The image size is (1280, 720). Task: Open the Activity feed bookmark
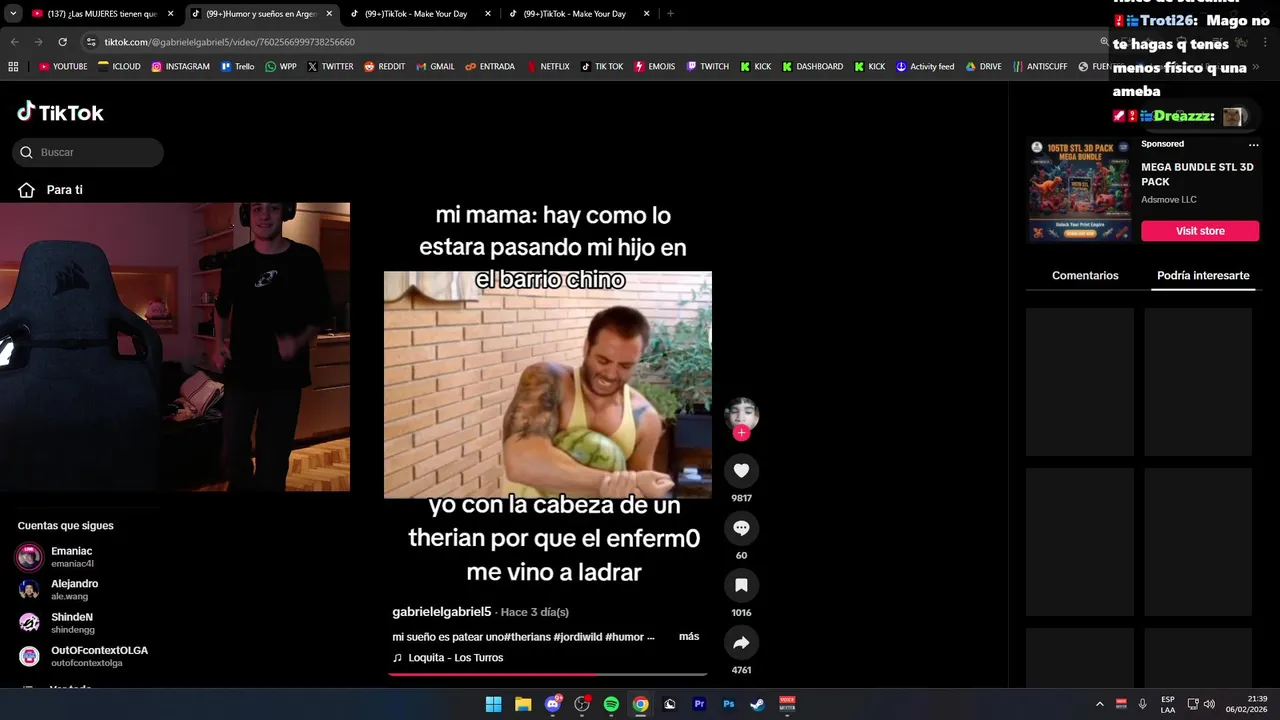(925, 67)
